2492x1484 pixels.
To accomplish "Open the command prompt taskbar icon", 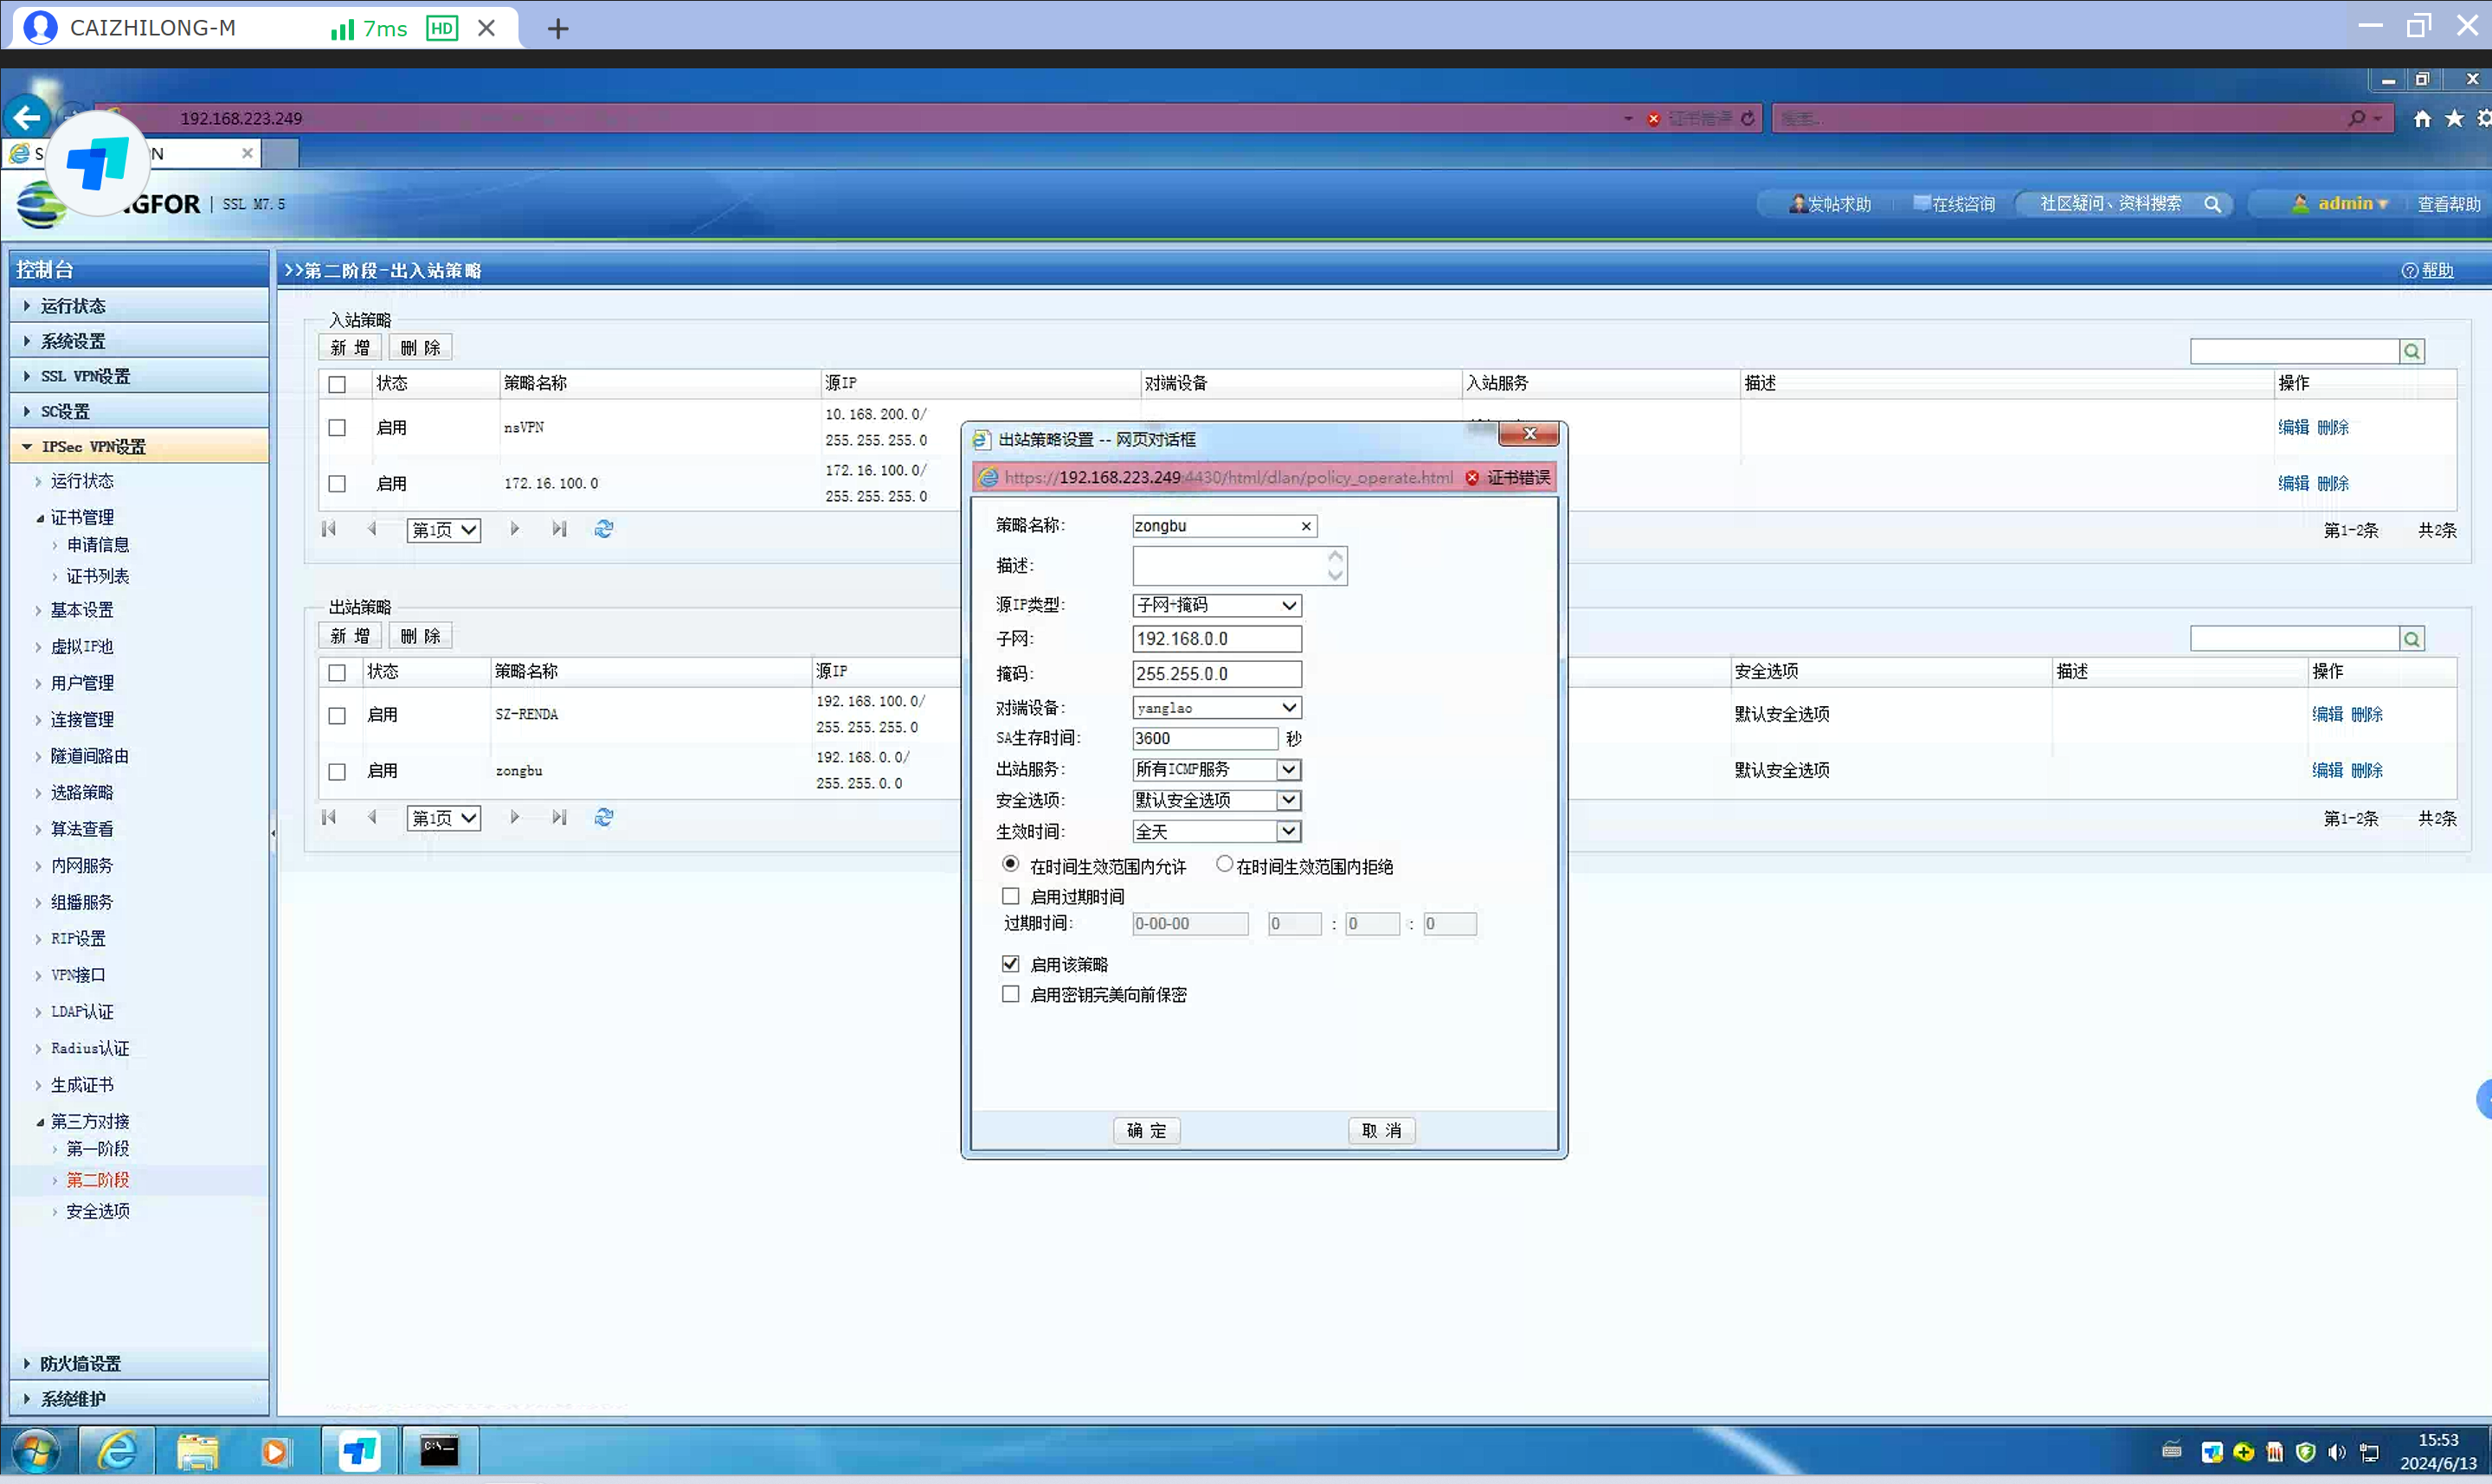I will tap(438, 1450).
